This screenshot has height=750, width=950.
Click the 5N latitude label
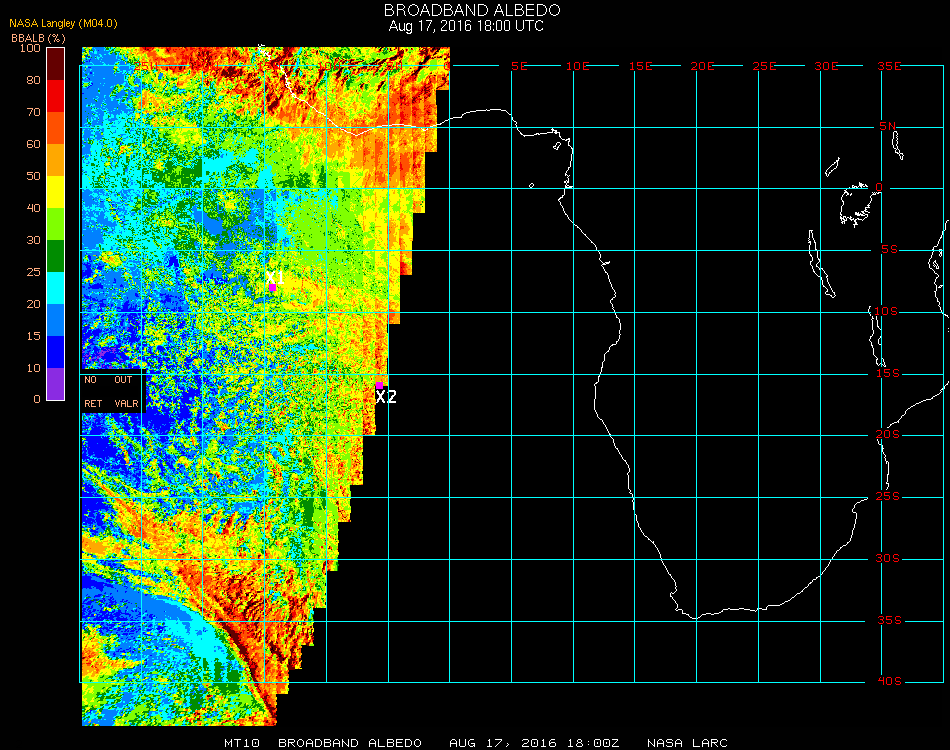[888, 126]
